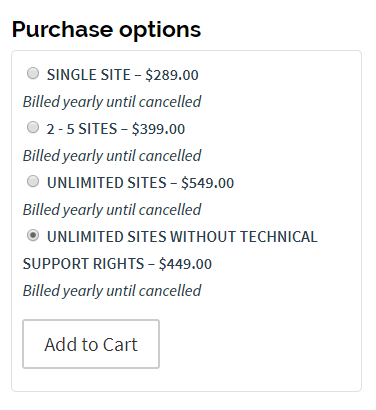Choose the 2 - 5 SITES radio button
Image resolution: width=376 pixels, height=410 pixels.
pos(33,127)
